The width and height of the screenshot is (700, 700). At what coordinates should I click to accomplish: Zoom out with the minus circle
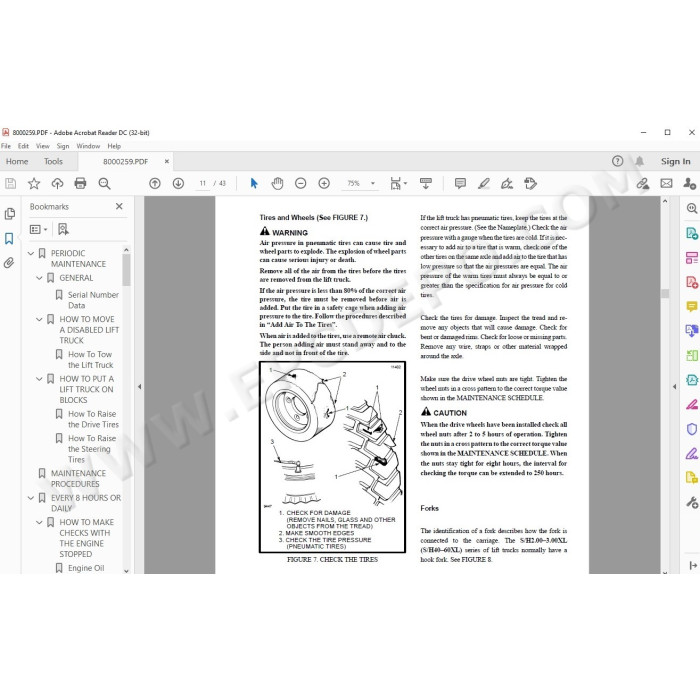pyautogui.click(x=300, y=183)
